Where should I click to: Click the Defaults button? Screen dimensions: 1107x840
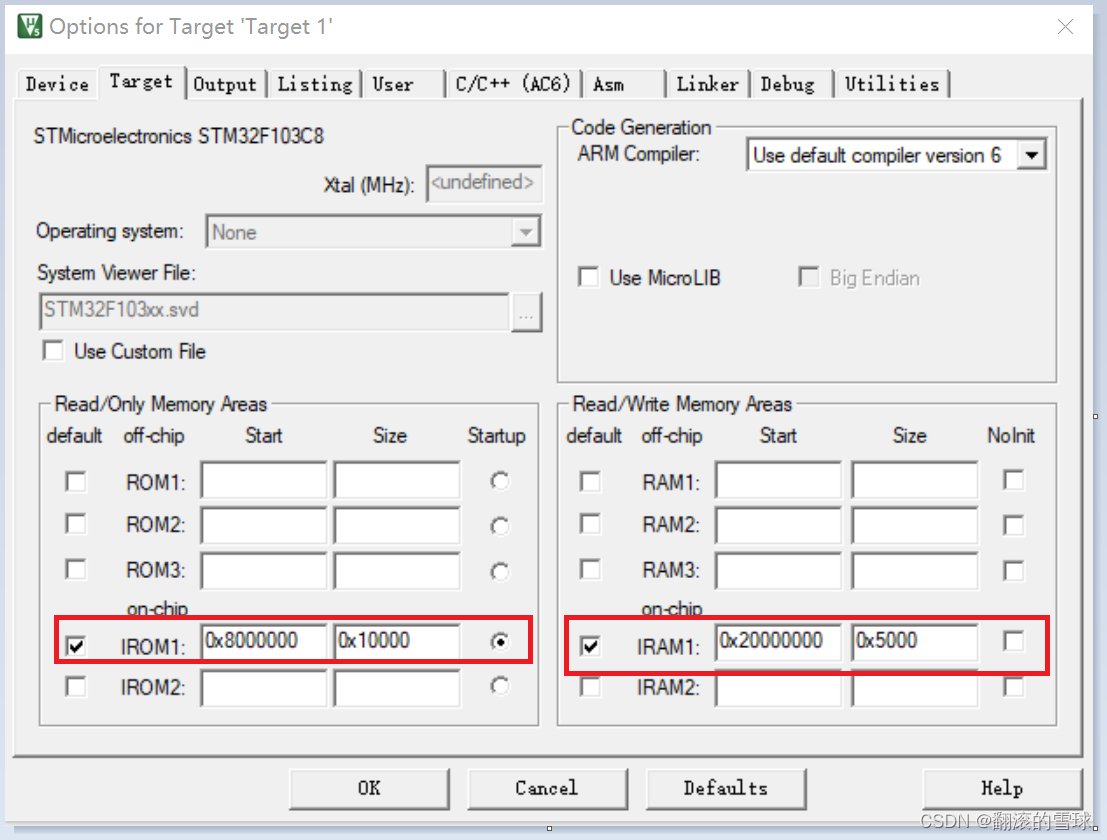click(x=726, y=789)
